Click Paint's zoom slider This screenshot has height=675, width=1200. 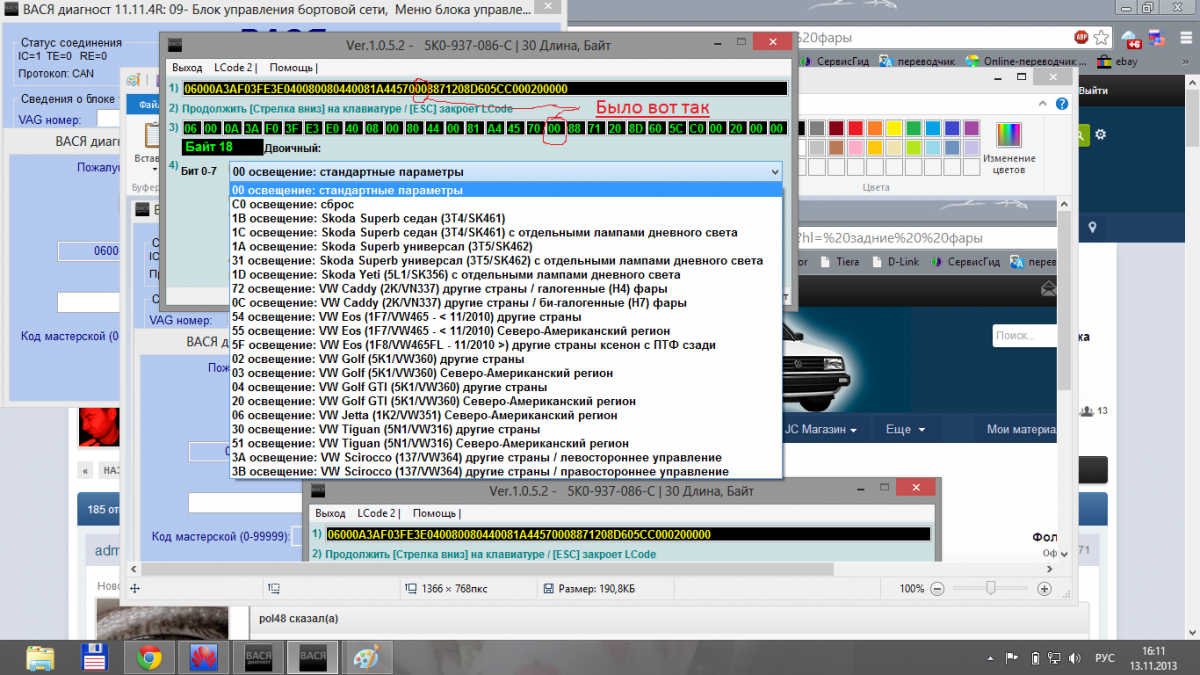pos(991,589)
